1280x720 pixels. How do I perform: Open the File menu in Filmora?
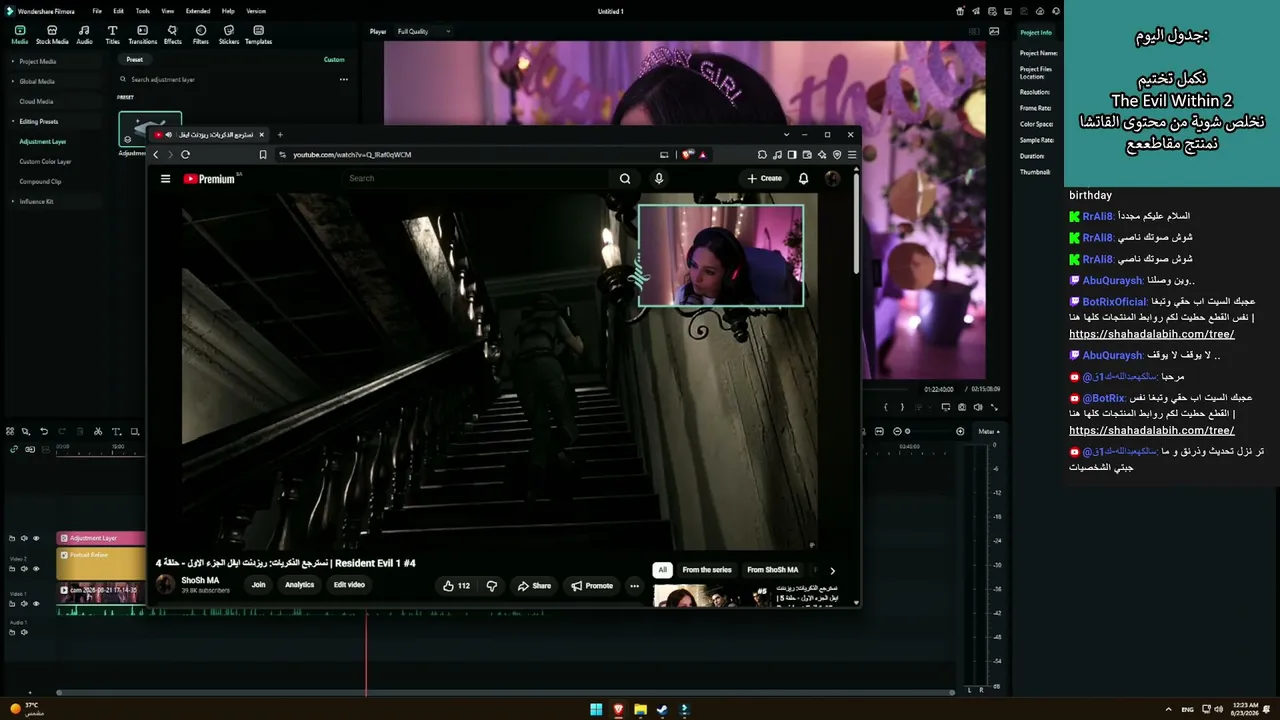pyautogui.click(x=97, y=11)
